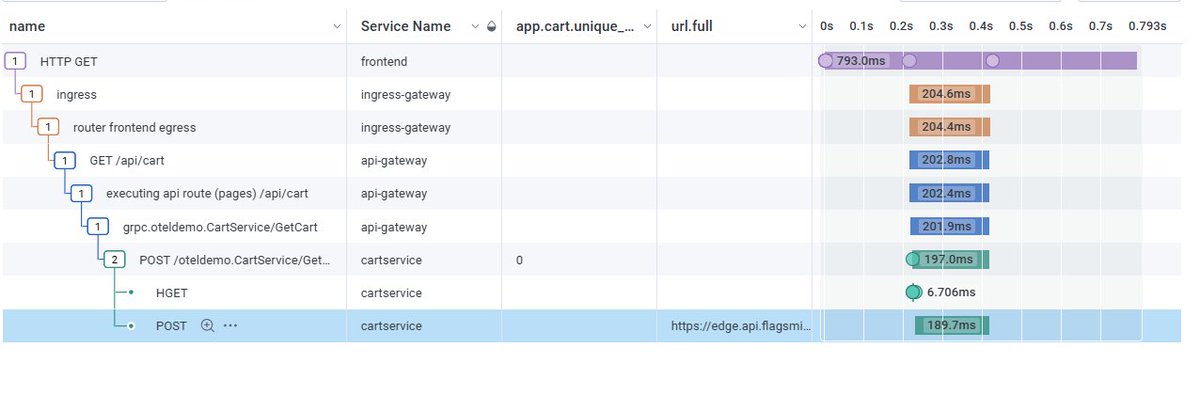
Task: Click the 202.4ms blue span bar
Action: coord(949,193)
